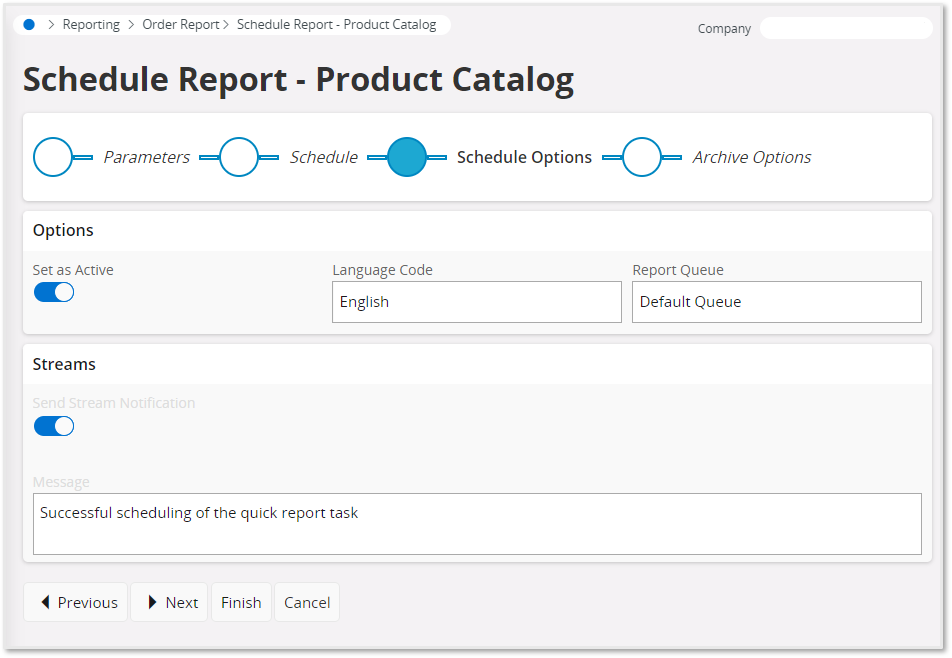This screenshot has height=658, width=952.
Task: Click the back arrow icon on Previous button
Action: 44,602
